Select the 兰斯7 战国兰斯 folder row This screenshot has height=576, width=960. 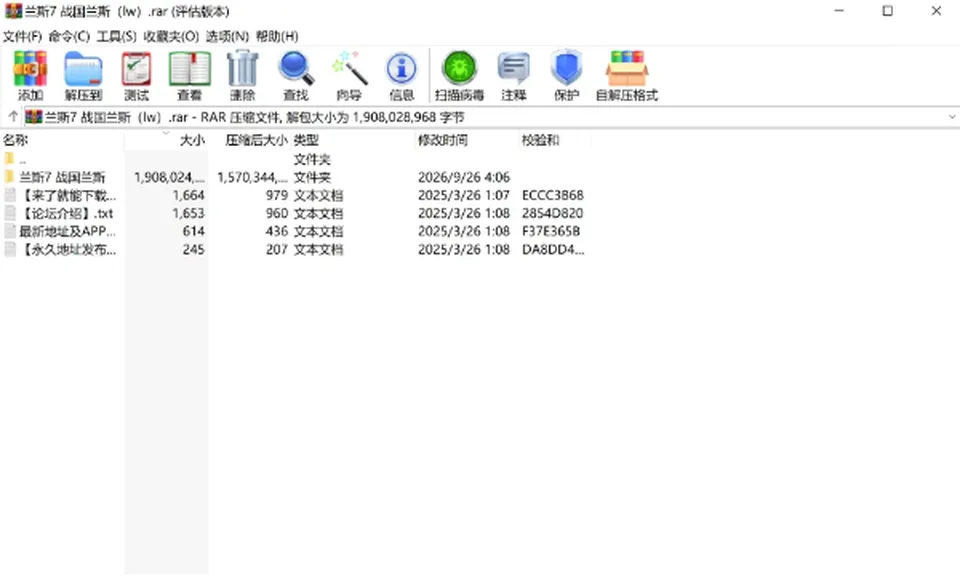tap(294, 178)
